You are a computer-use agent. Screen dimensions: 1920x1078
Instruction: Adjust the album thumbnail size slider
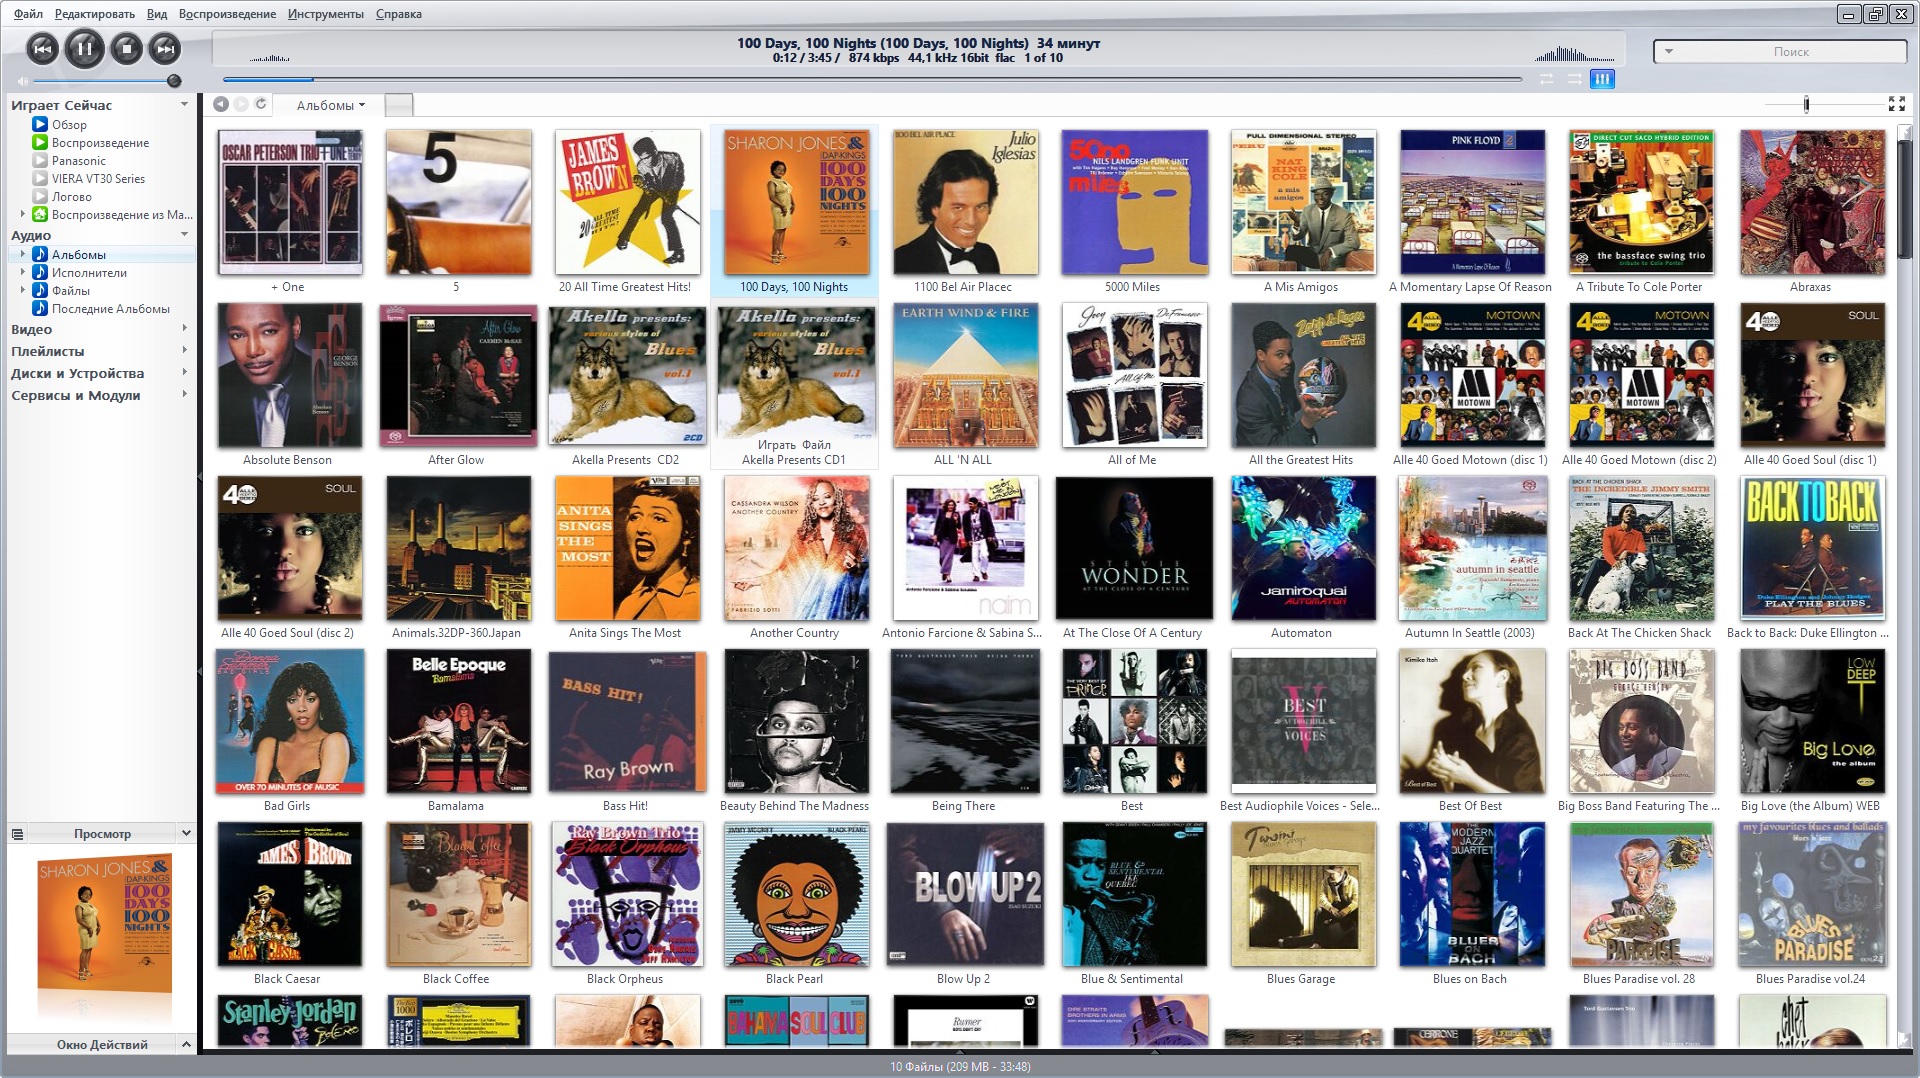(1806, 104)
